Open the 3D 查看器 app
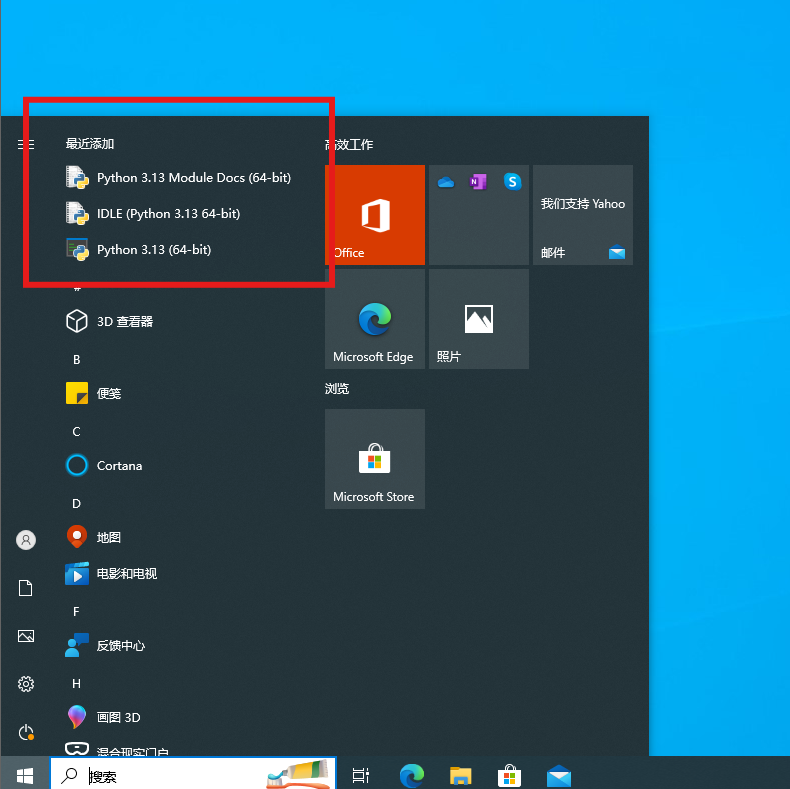This screenshot has width=790, height=789. pyautogui.click(x=124, y=322)
